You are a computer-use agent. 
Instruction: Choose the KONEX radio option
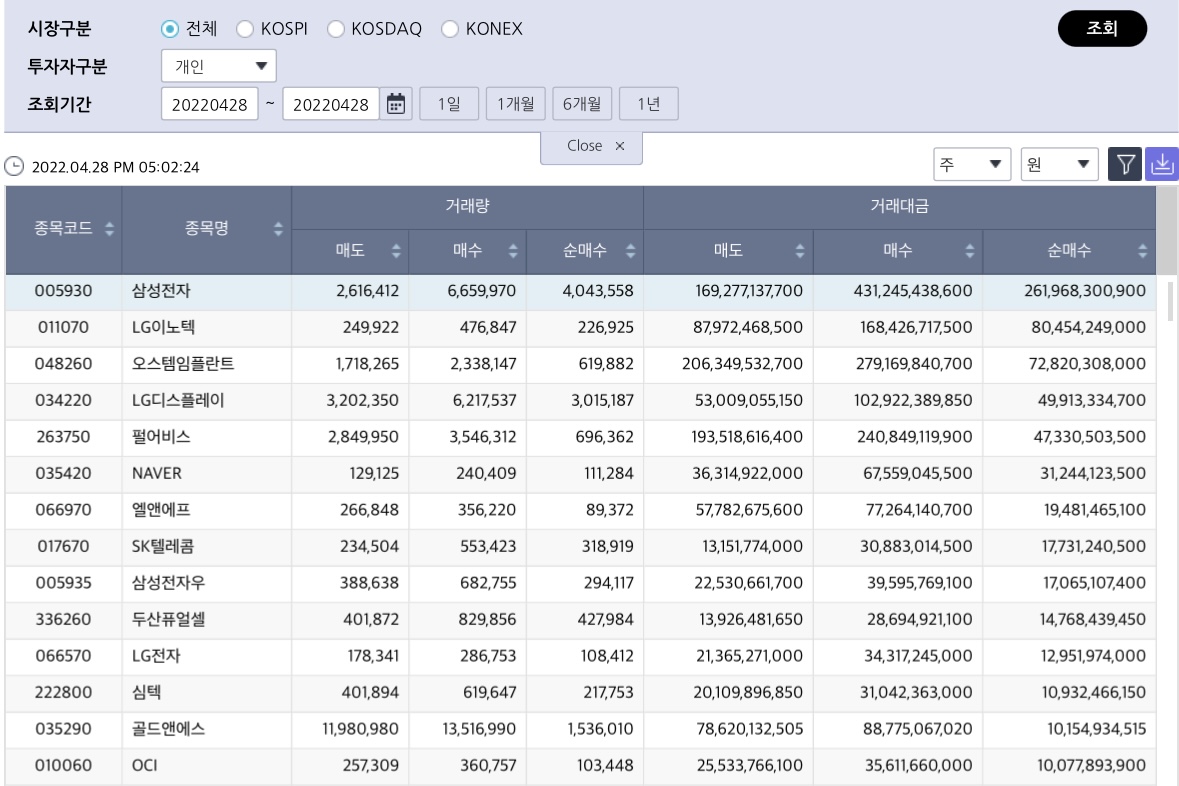tap(449, 29)
